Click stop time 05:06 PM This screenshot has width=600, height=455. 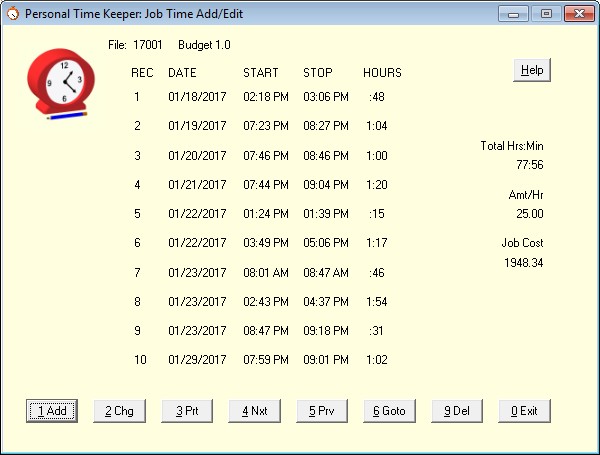click(x=326, y=243)
